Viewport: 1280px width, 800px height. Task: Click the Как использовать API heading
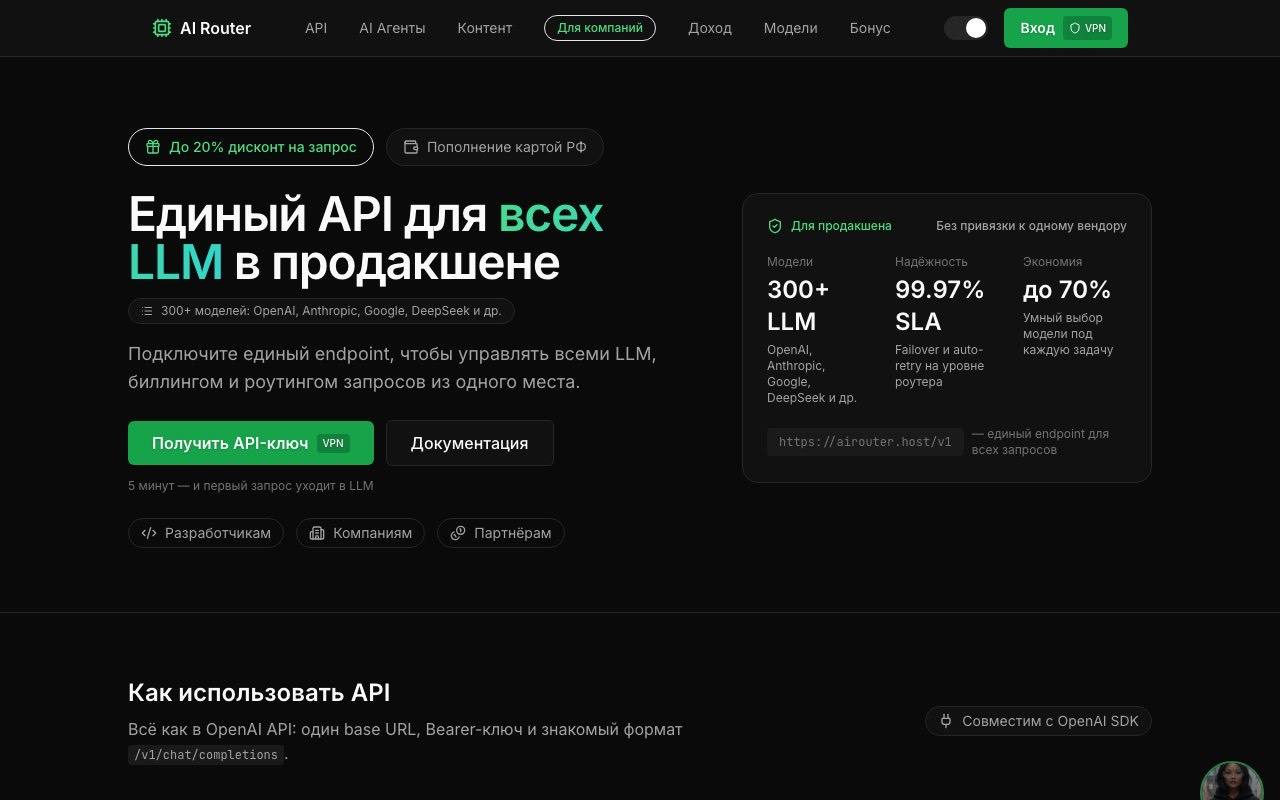click(259, 692)
